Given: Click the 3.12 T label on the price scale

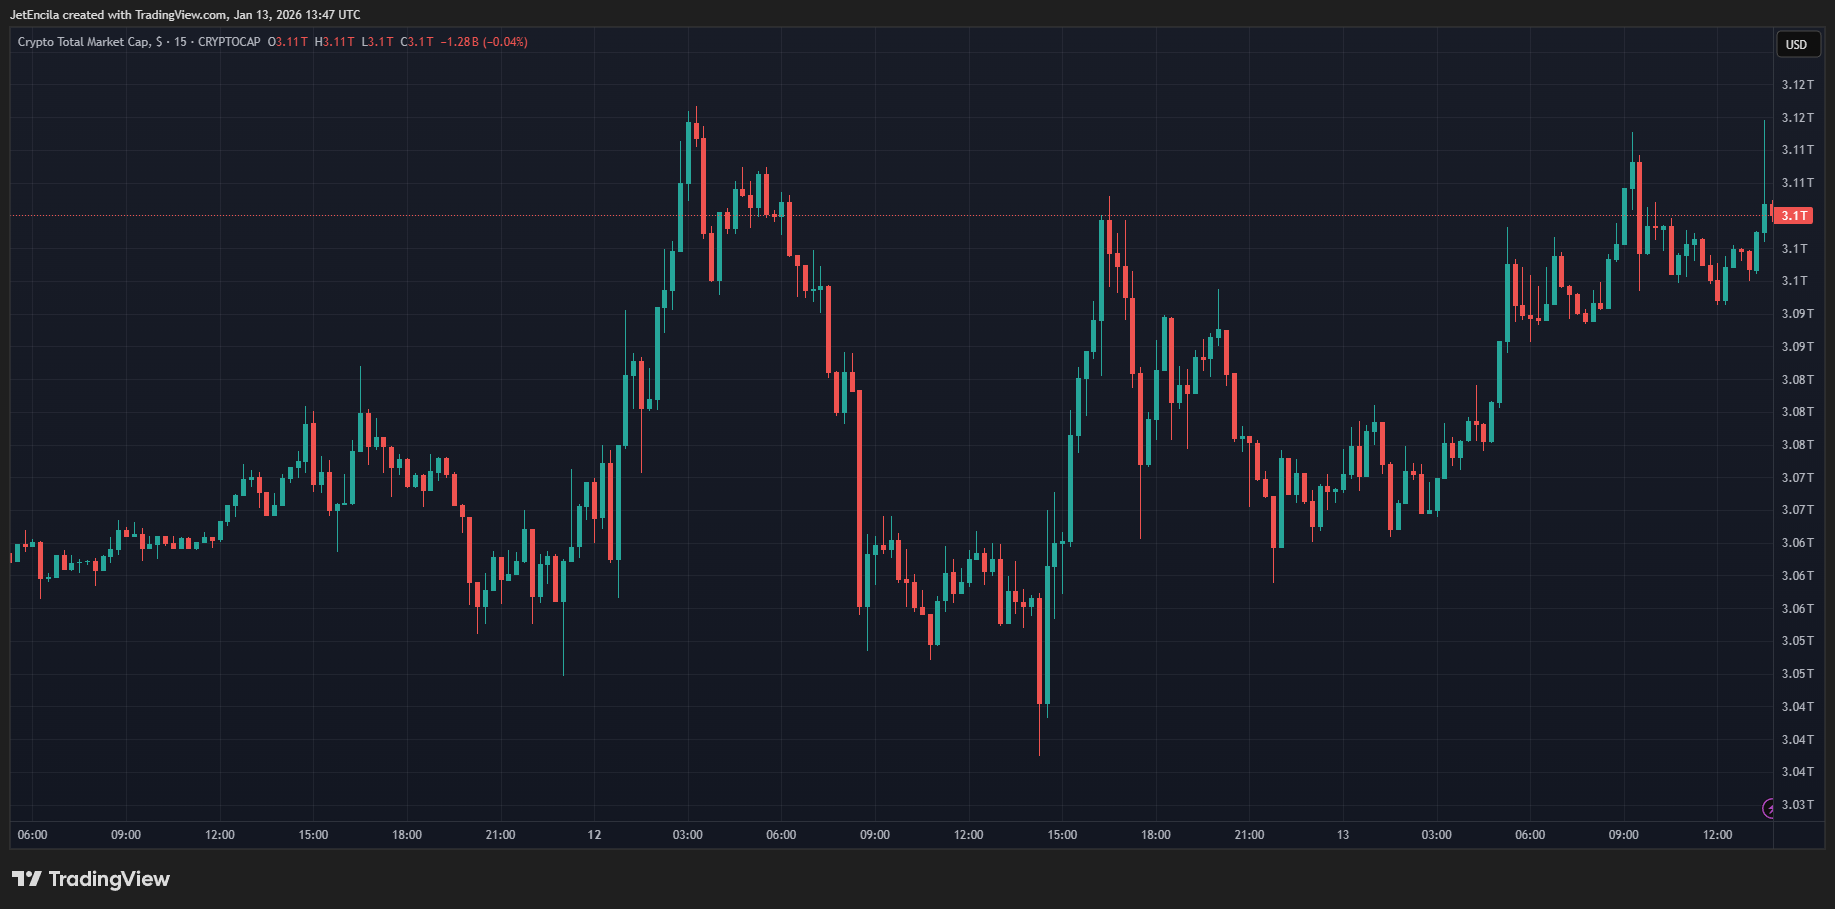Looking at the screenshot, I should coord(1796,85).
